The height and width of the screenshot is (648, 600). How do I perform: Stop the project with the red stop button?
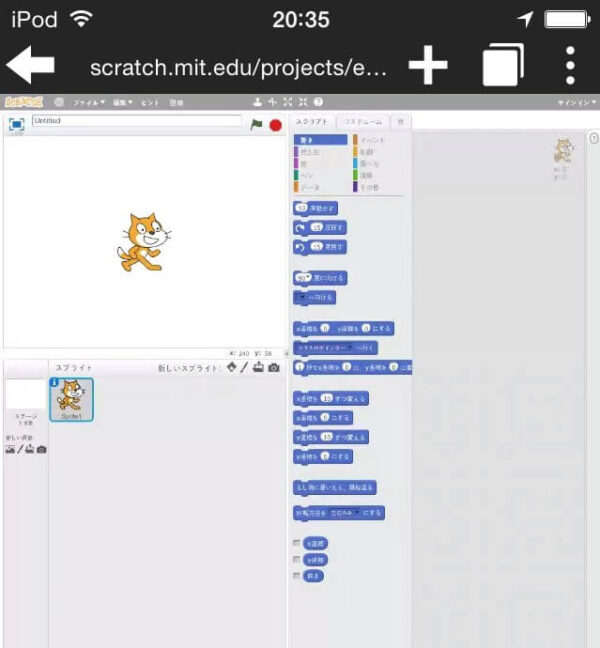276,125
